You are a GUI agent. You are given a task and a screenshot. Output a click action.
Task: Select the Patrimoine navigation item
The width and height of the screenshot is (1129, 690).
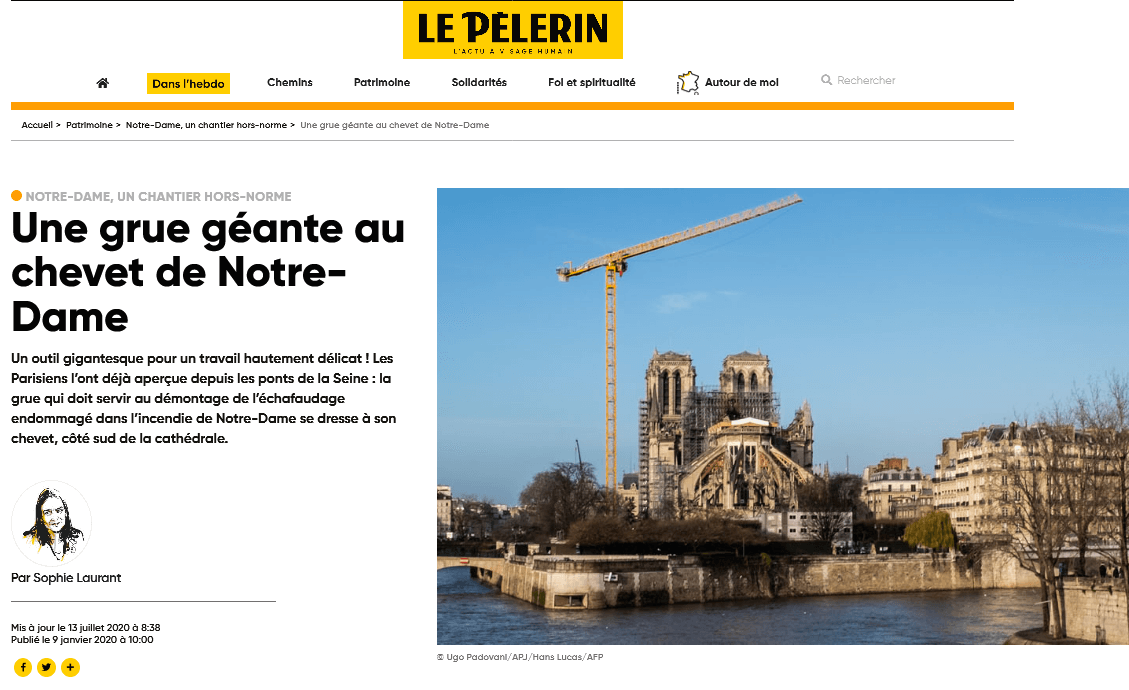coord(382,82)
